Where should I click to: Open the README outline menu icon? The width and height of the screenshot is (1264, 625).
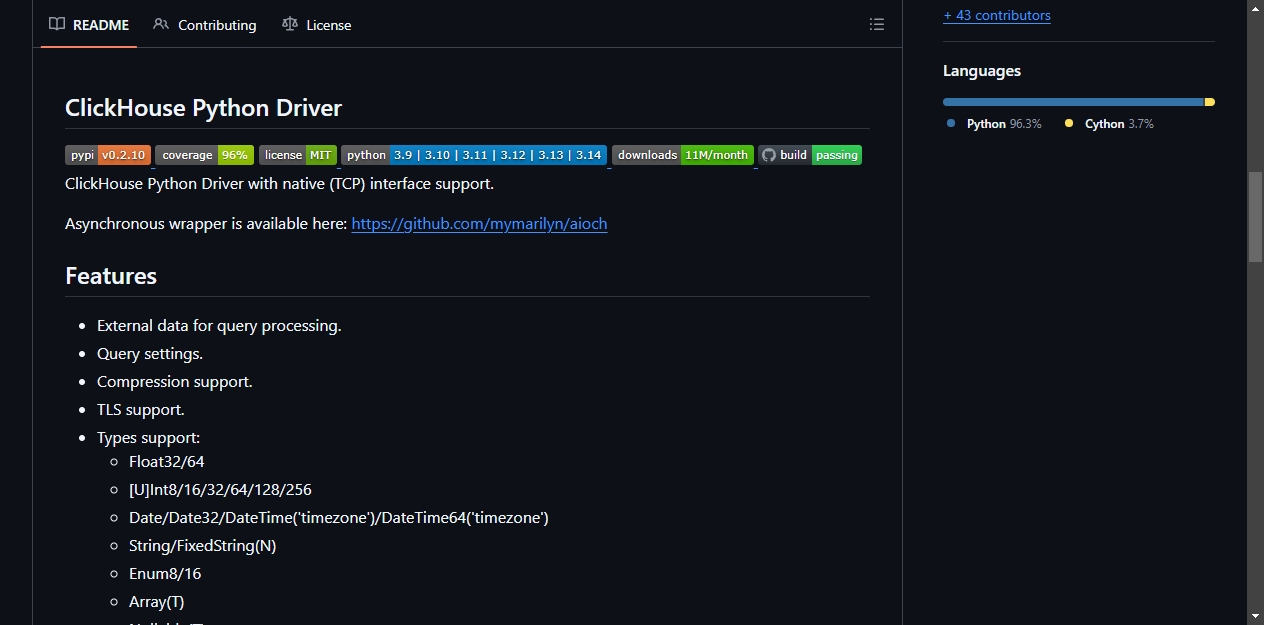point(877,24)
